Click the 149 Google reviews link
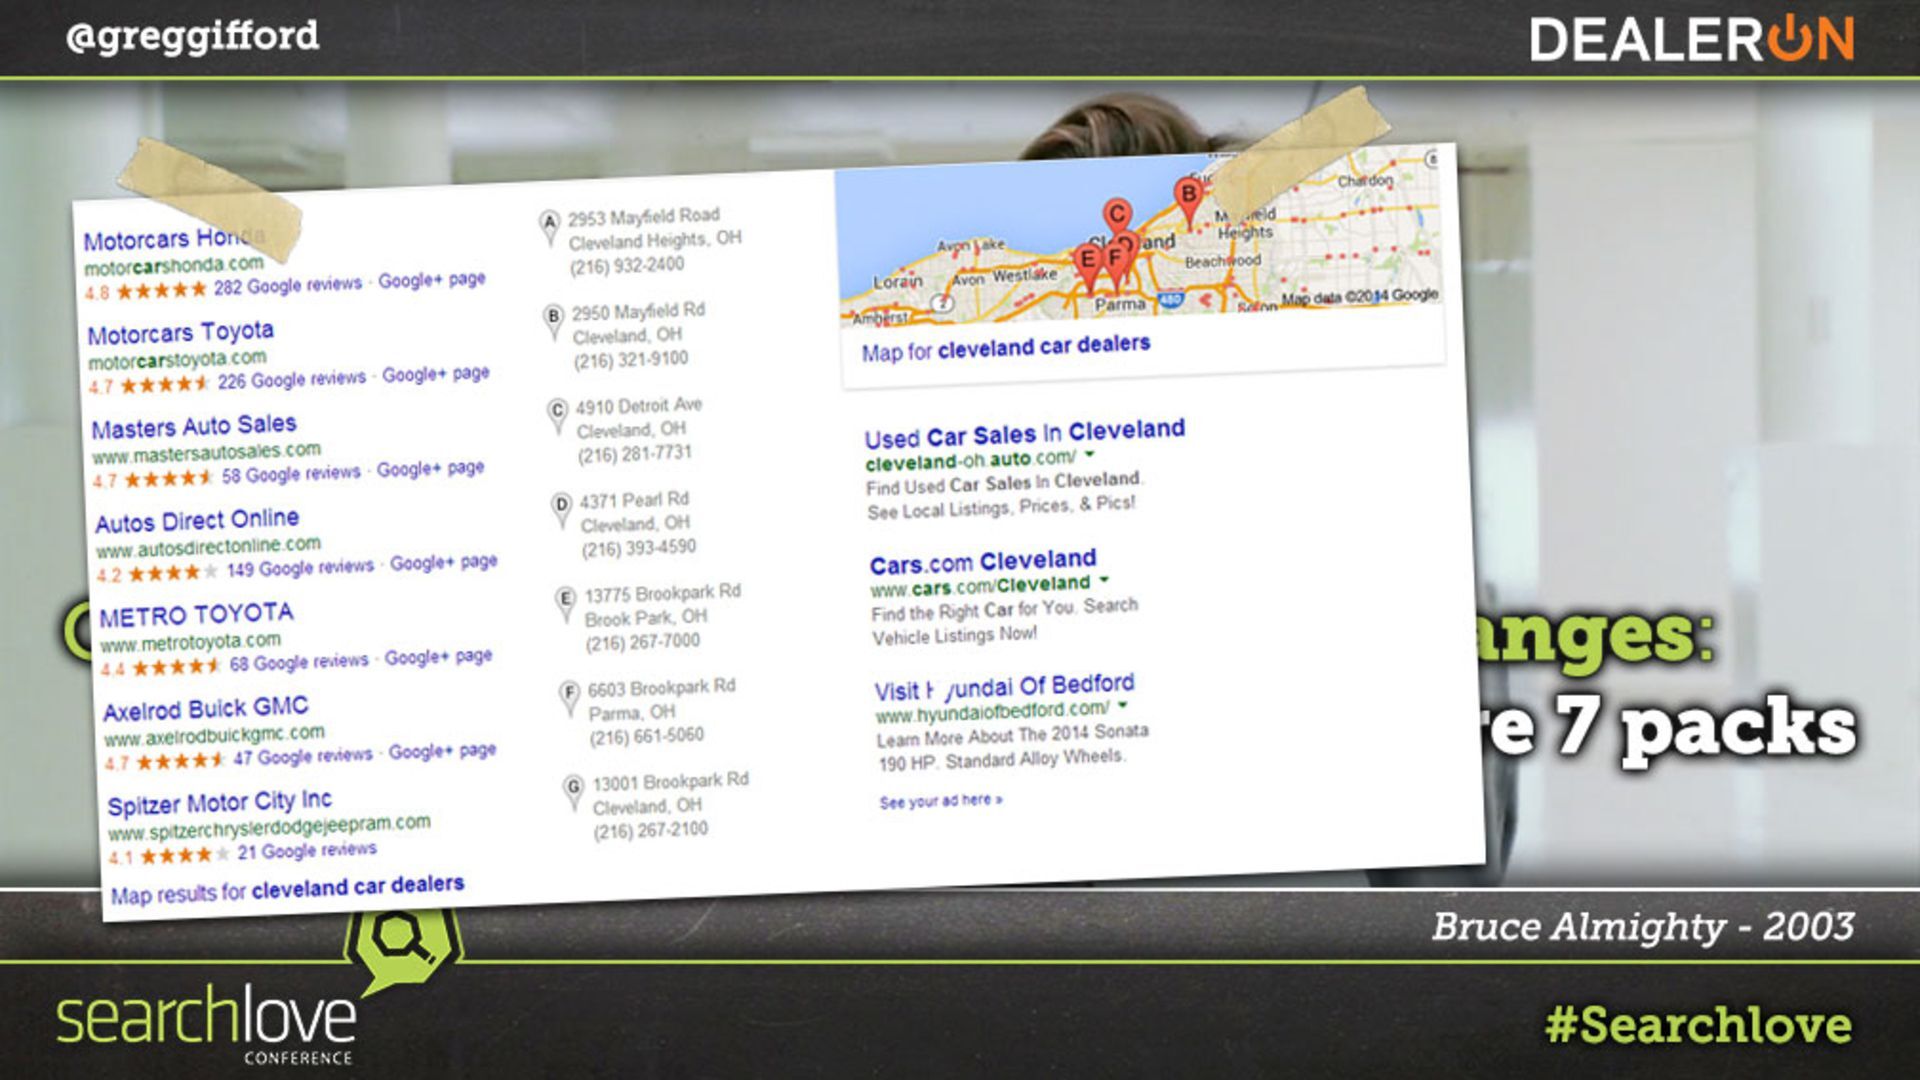This screenshot has height=1080, width=1920. [300, 568]
